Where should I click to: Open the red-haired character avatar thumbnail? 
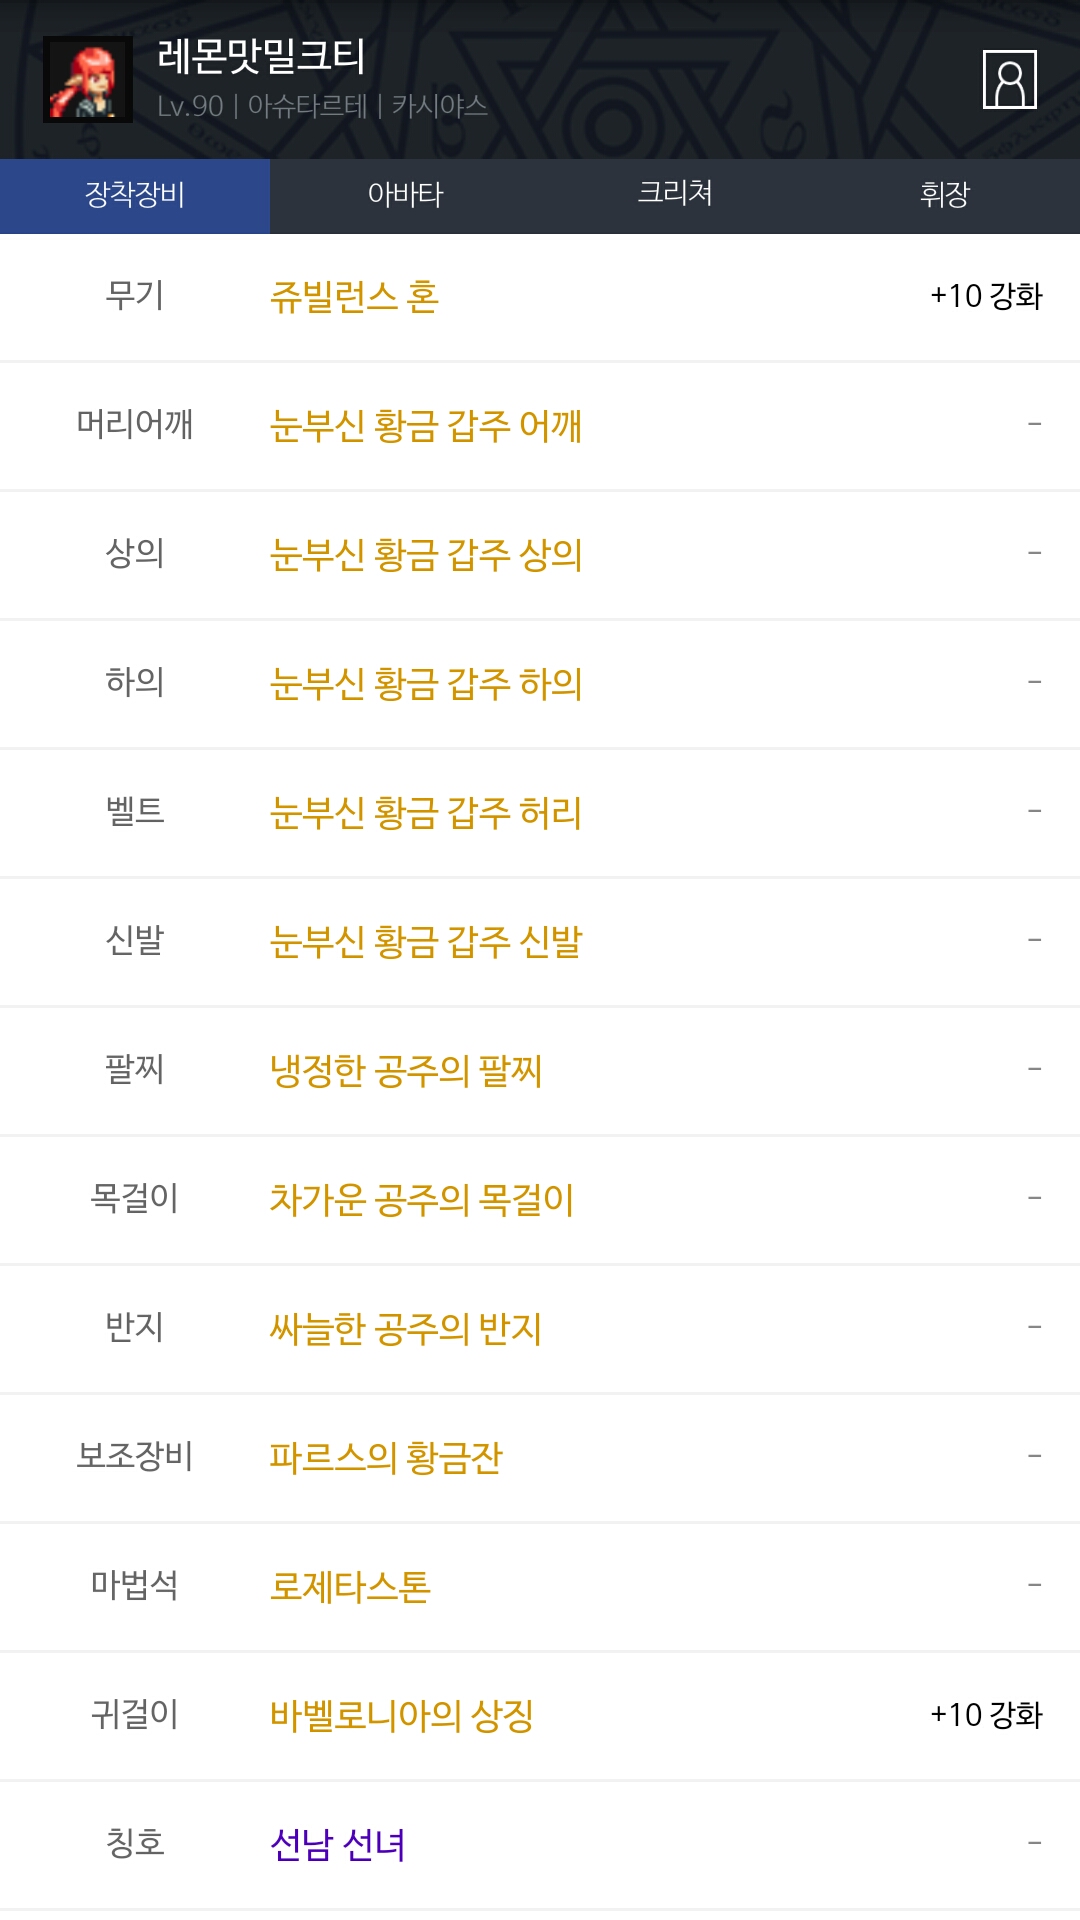tap(88, 80)
